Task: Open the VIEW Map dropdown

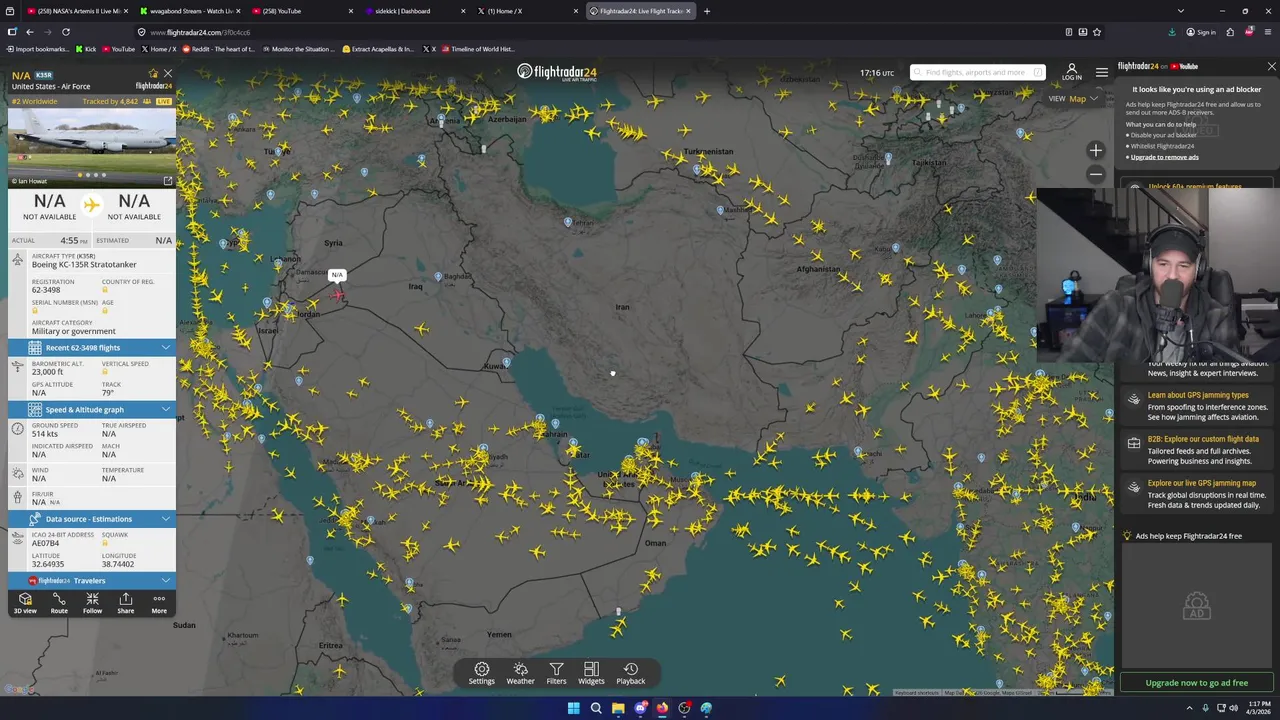Action: 1073,98
